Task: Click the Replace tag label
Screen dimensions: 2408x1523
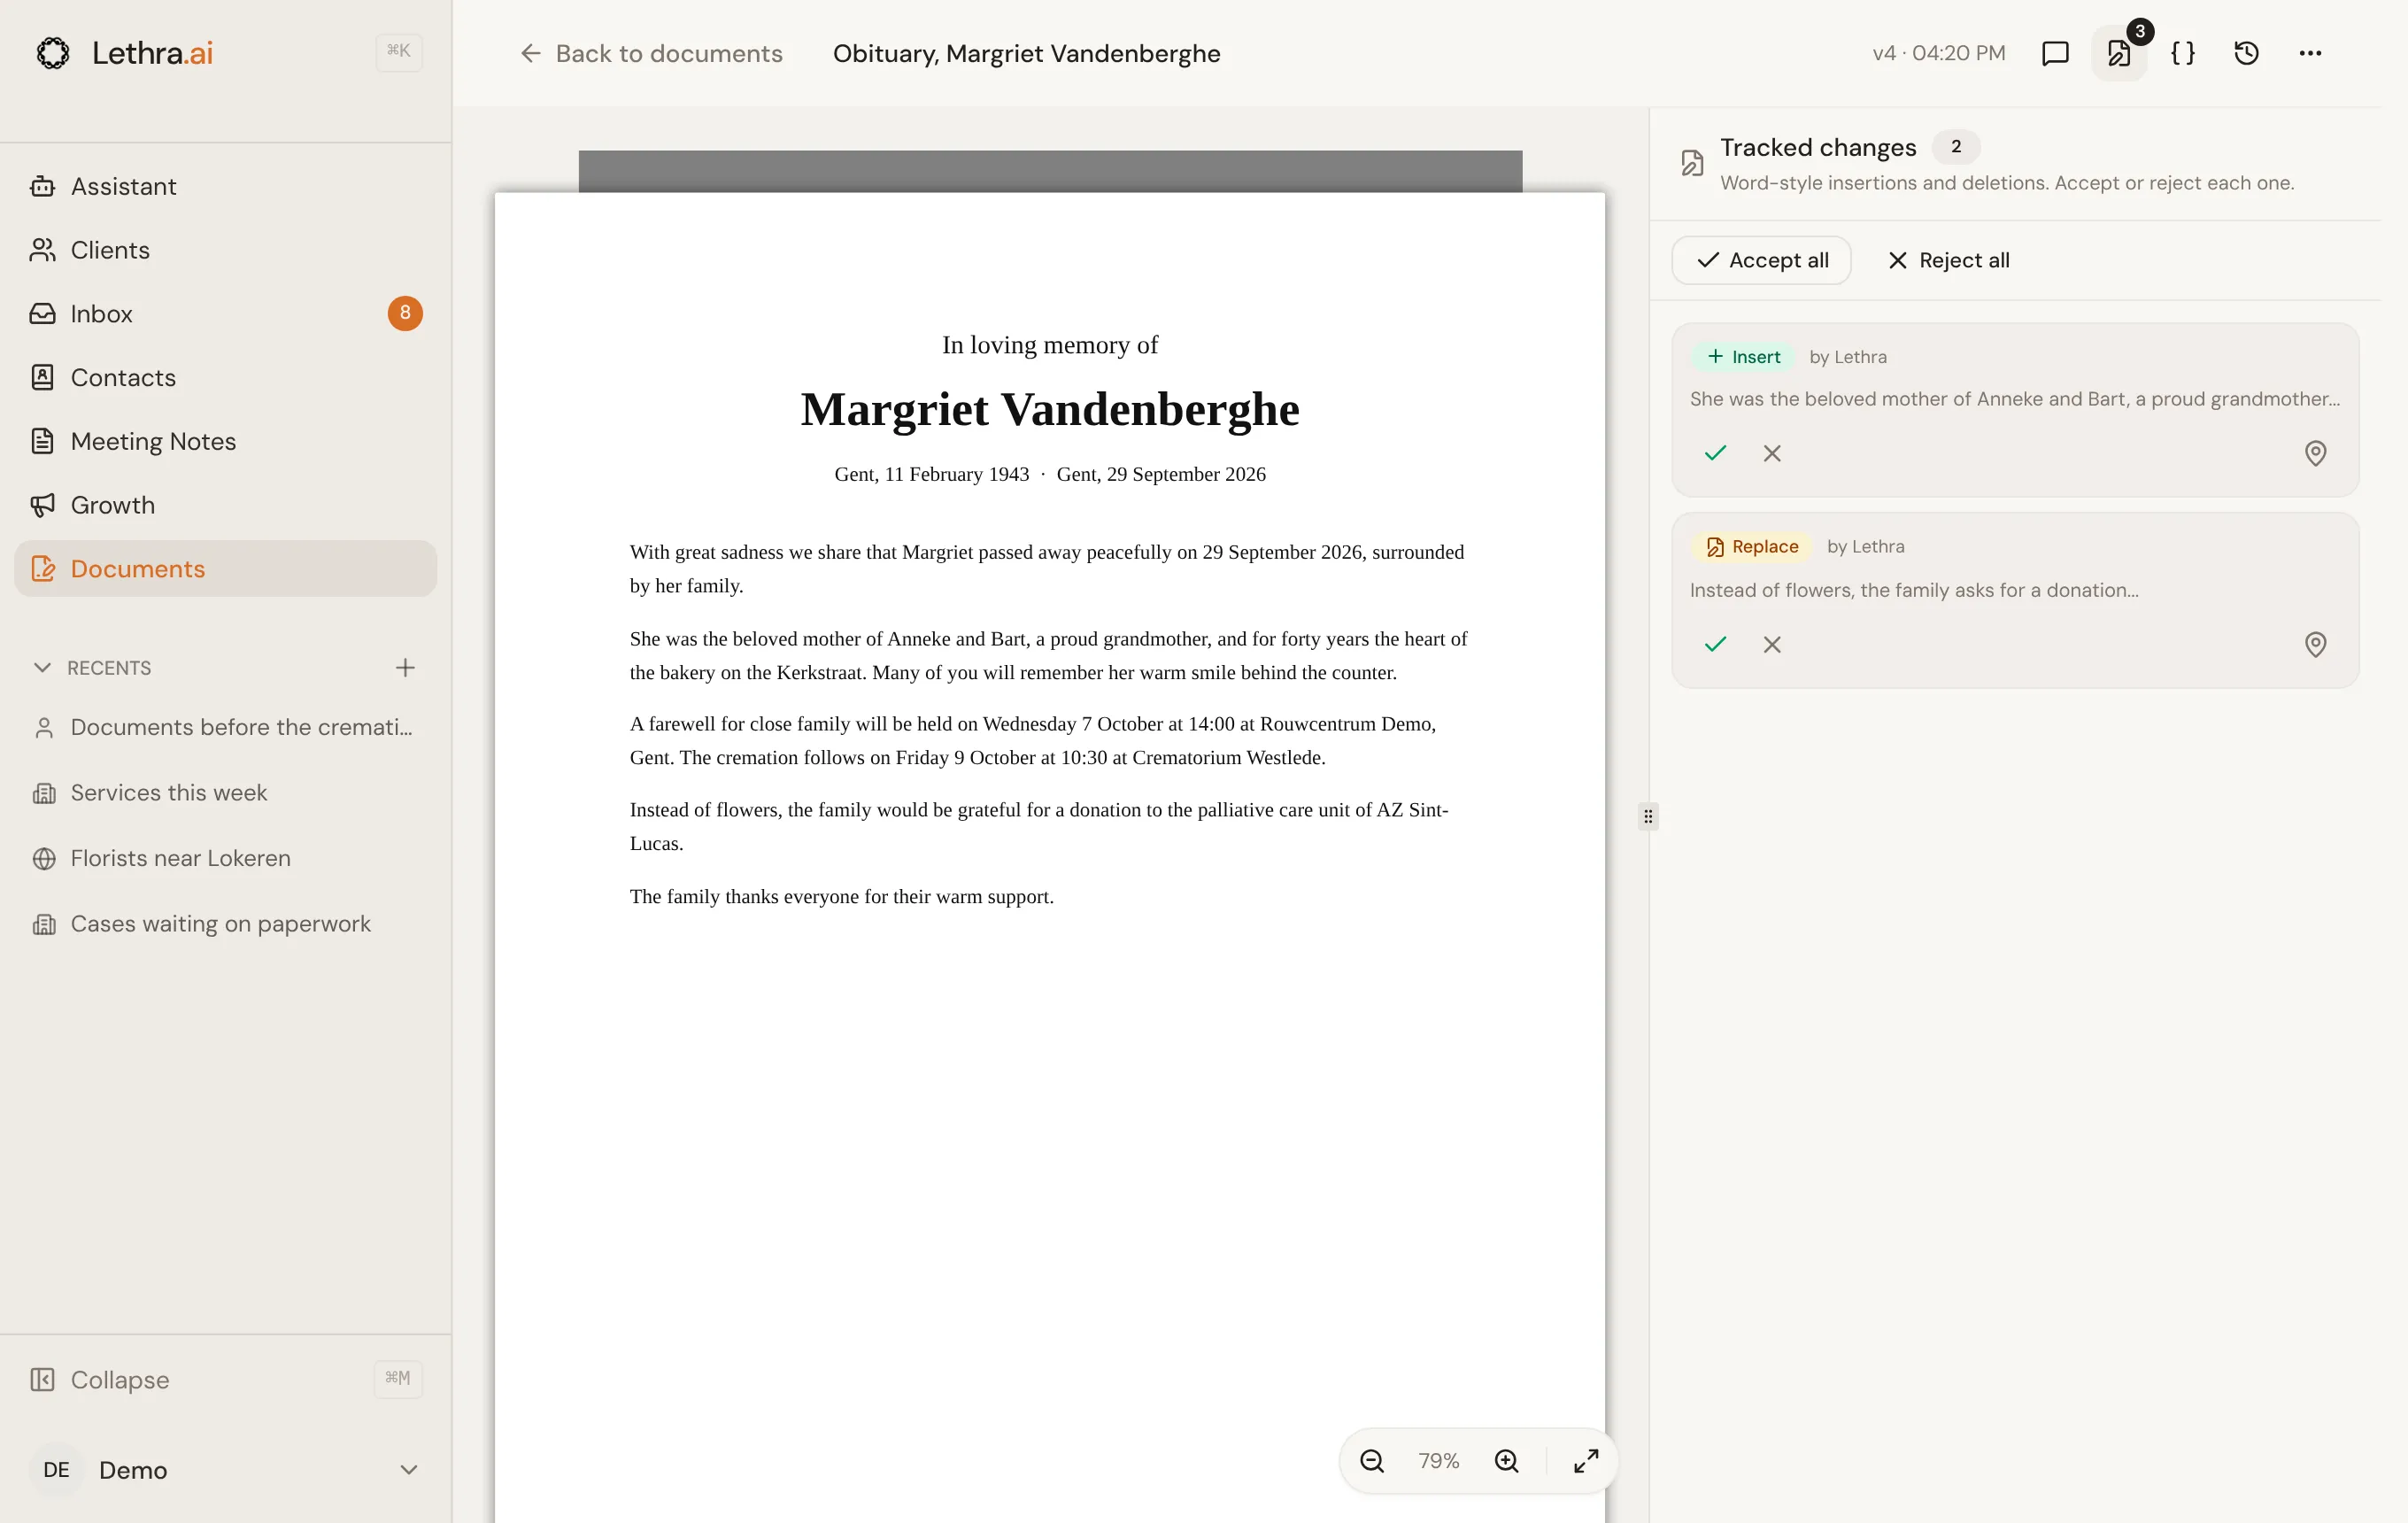Action: click(x=1751, y=546)
